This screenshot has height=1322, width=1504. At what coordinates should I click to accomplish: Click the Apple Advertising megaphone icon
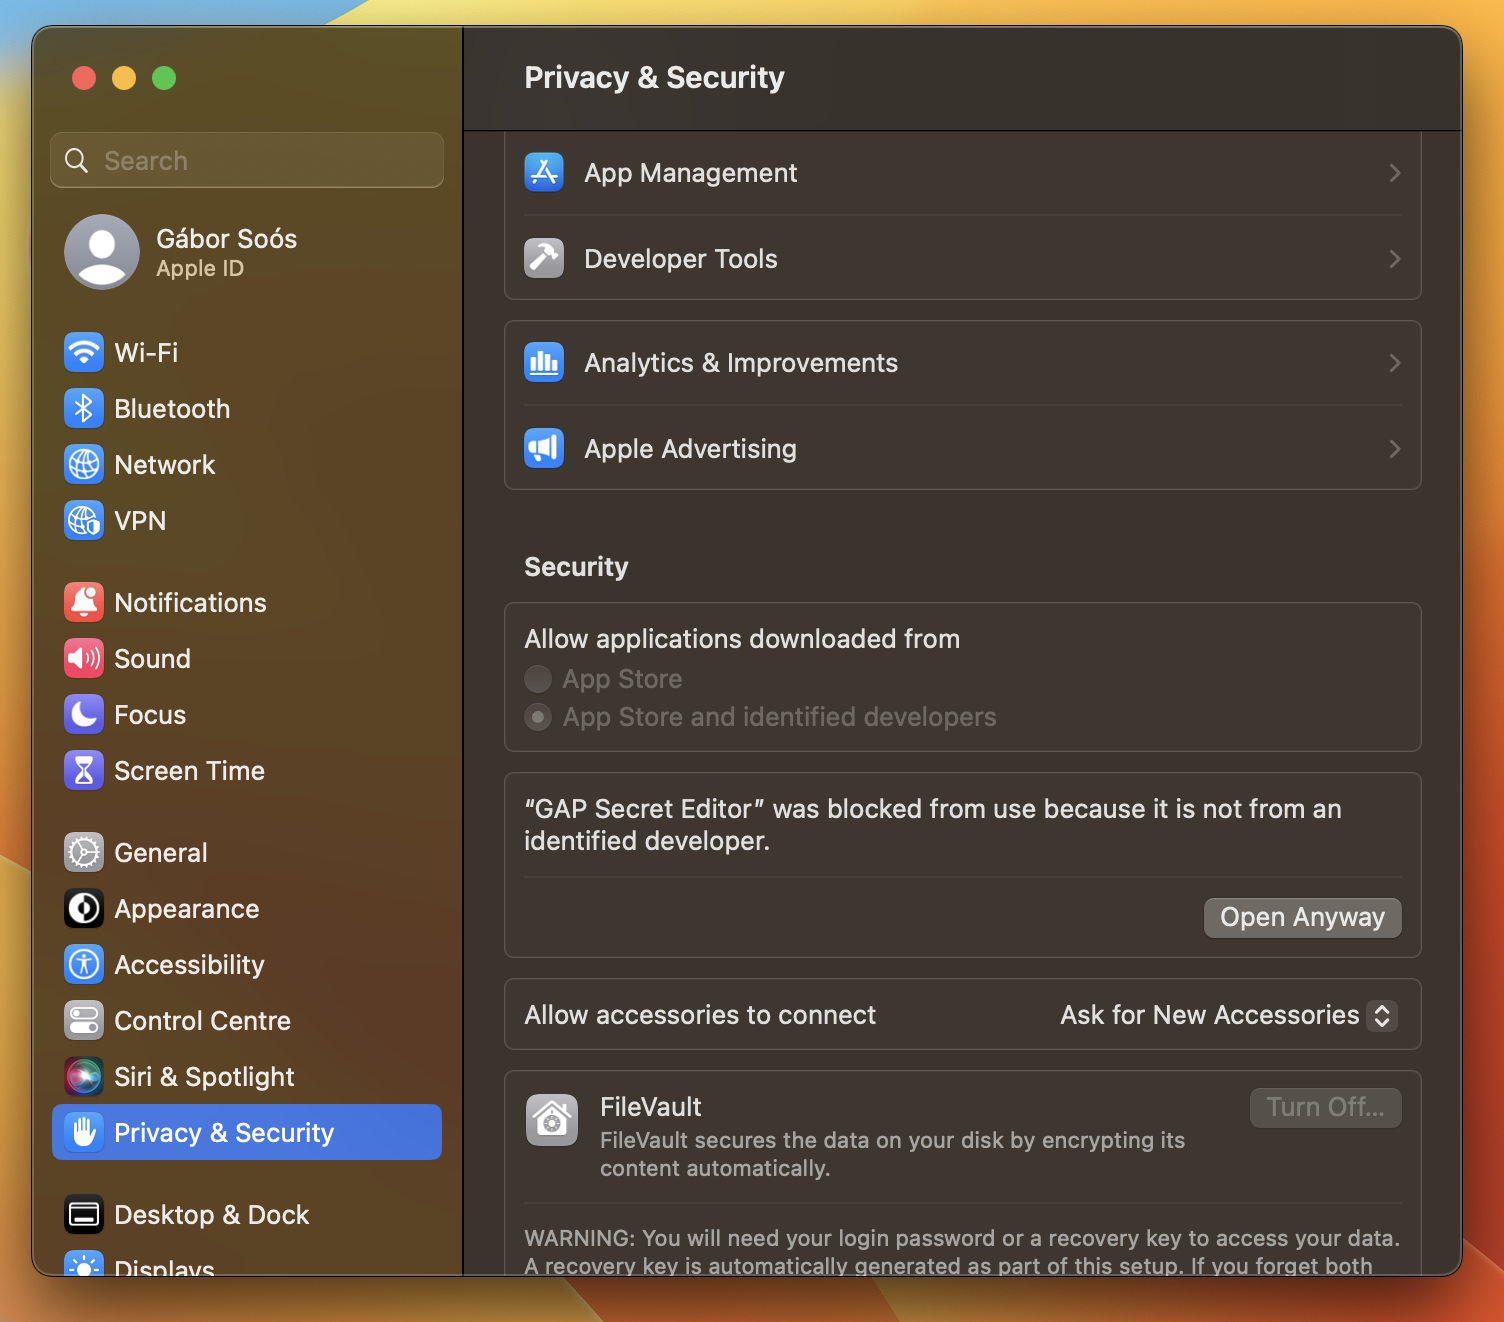tap(544, 448)
